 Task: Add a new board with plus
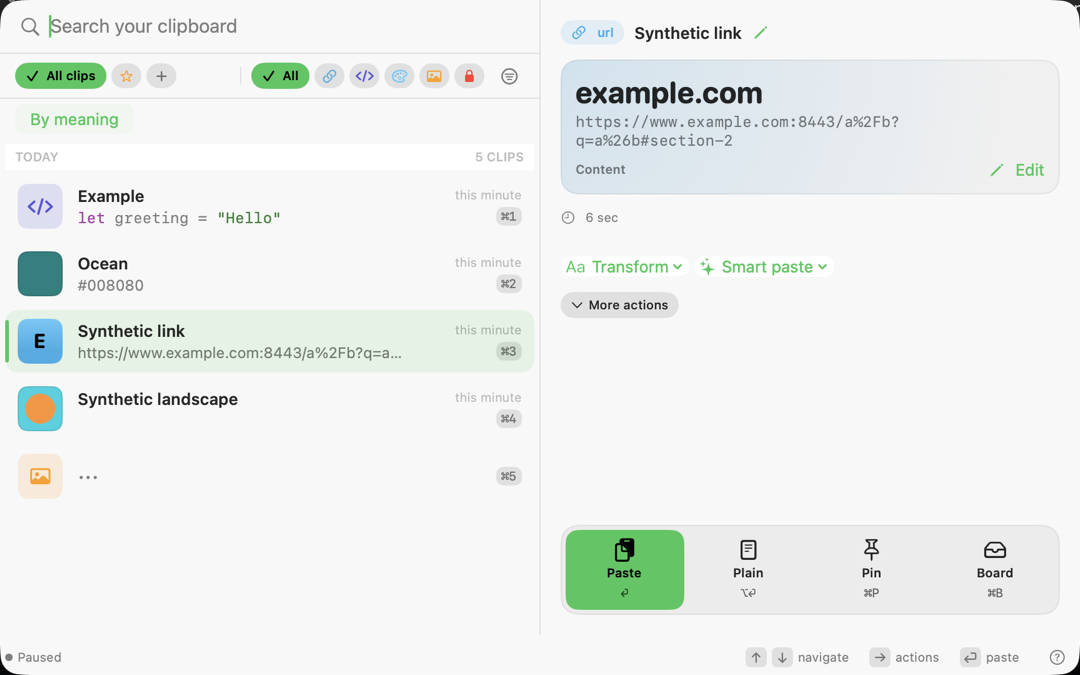tap(161, 76)
